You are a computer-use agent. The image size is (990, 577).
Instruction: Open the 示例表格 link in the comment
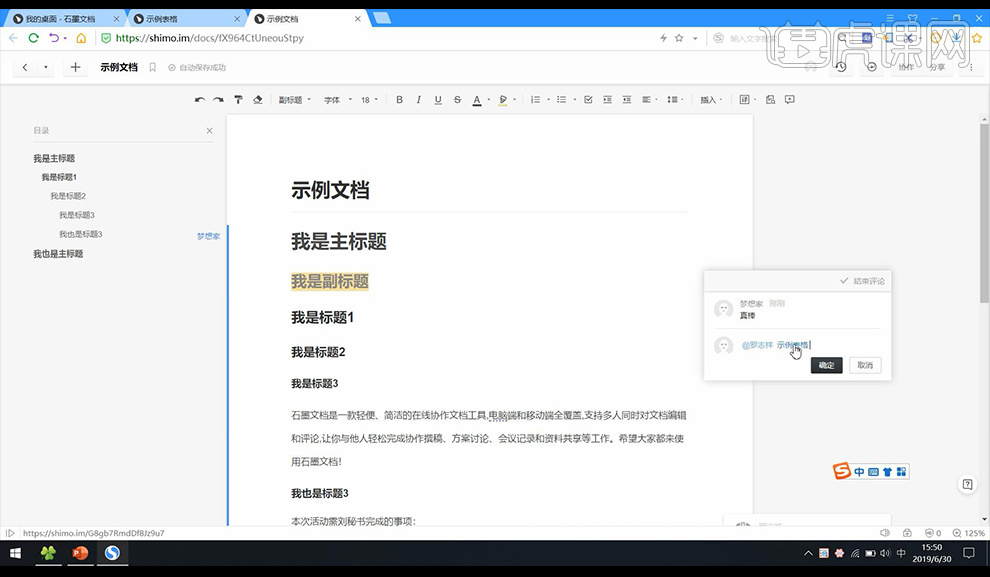pos(792,345)
